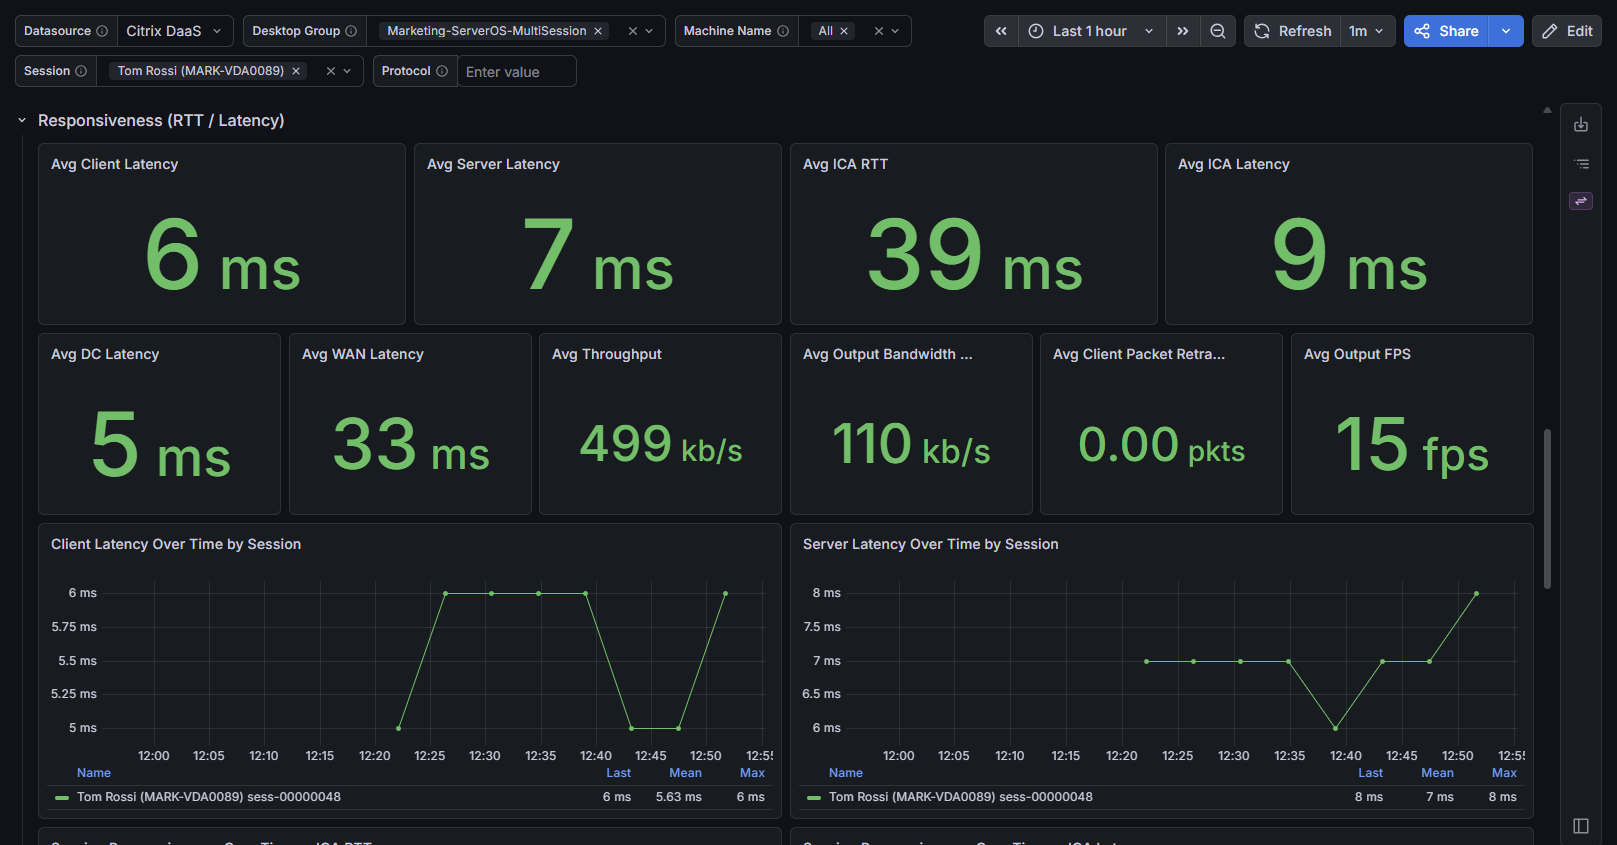Click the Desktop Group info icon

pos(351,31)
